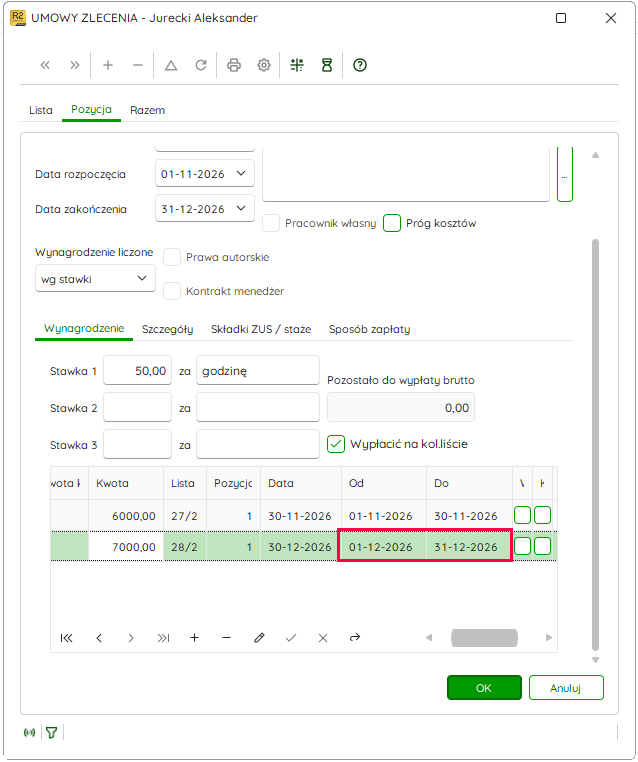Image resolution: width=638 pixels, height=762 pixels.
Task: Go to next row in payments grid
Action: [131, 638]
